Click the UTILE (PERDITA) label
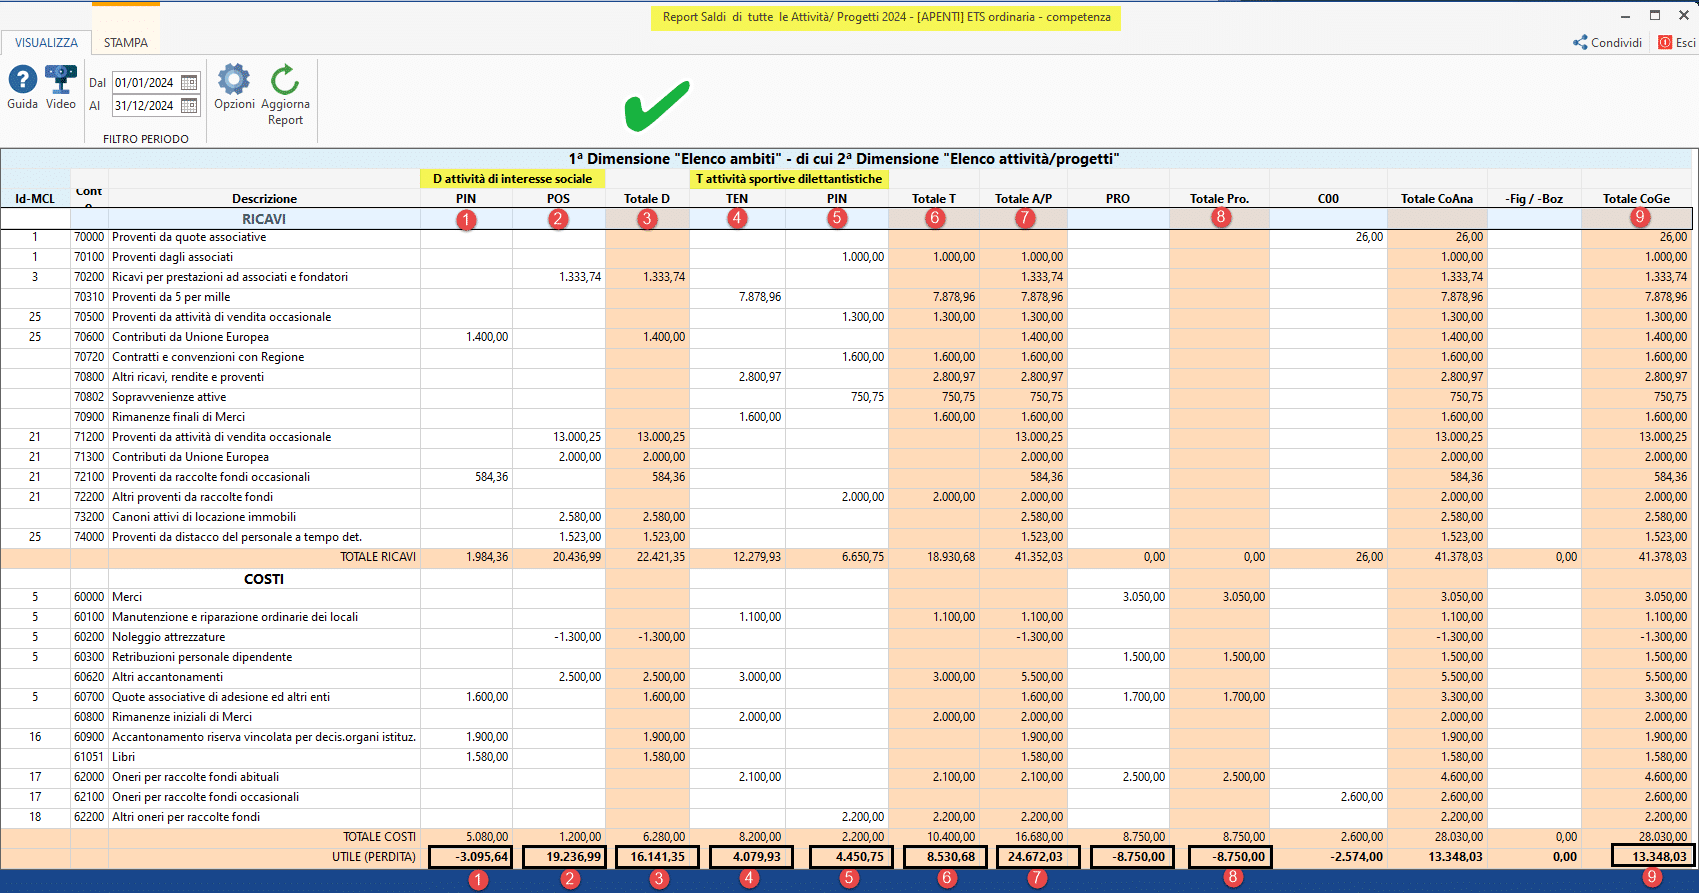This screenshot has width=1699, height=893. coord(374,857)
